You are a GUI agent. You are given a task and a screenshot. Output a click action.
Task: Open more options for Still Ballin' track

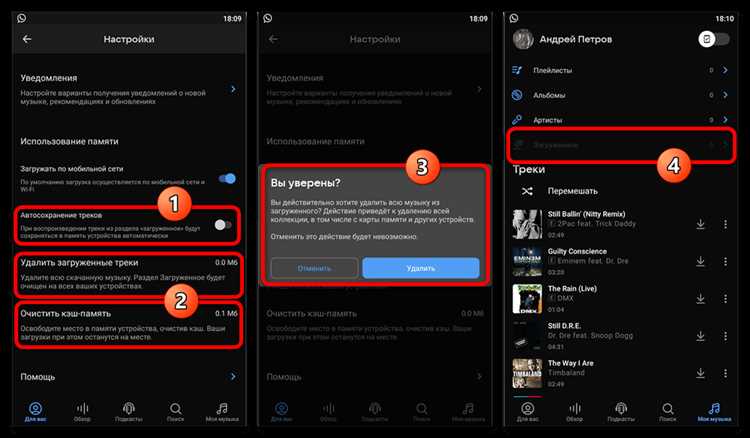pyautogui.click(x=725, y=224)
